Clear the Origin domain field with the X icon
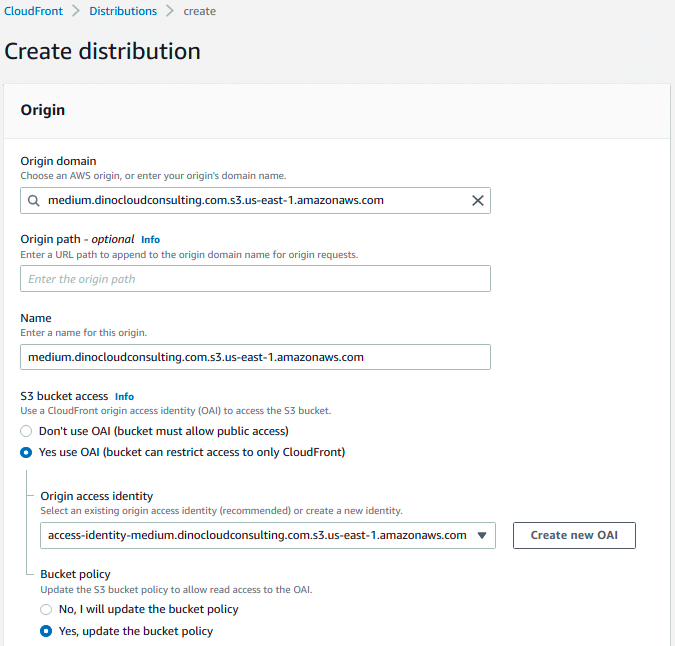Image resolution: width=675 pixels, height=646 pixels. [478, 201]
